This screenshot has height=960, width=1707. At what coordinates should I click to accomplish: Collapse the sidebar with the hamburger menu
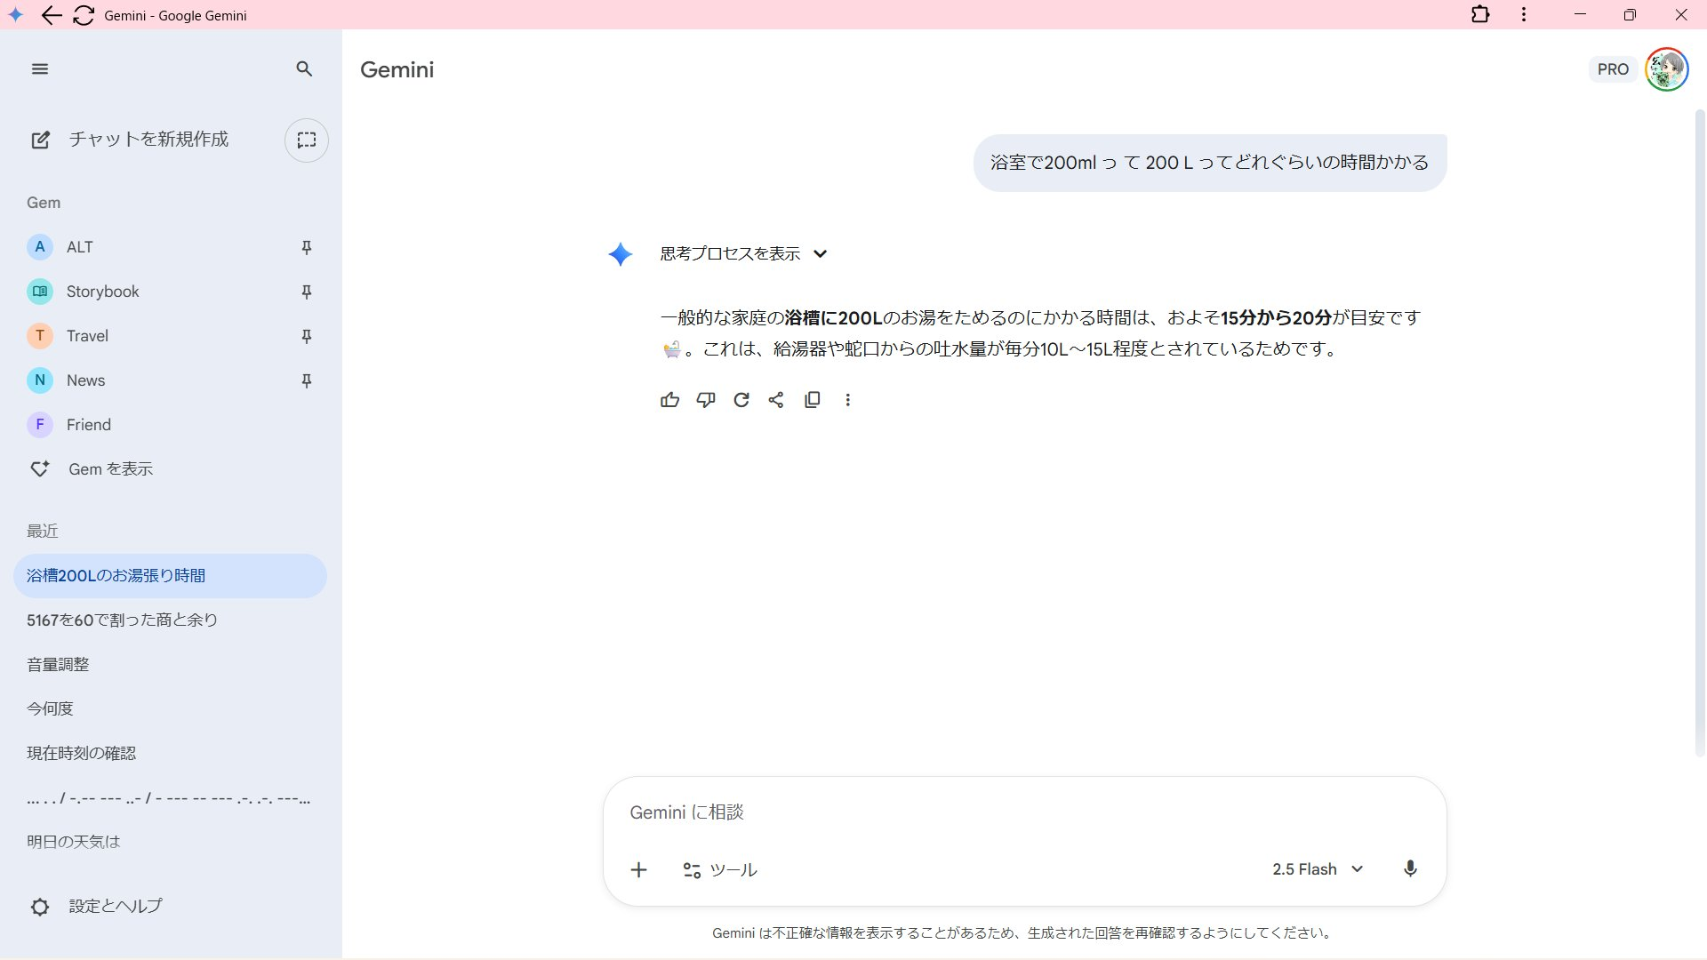40,69
